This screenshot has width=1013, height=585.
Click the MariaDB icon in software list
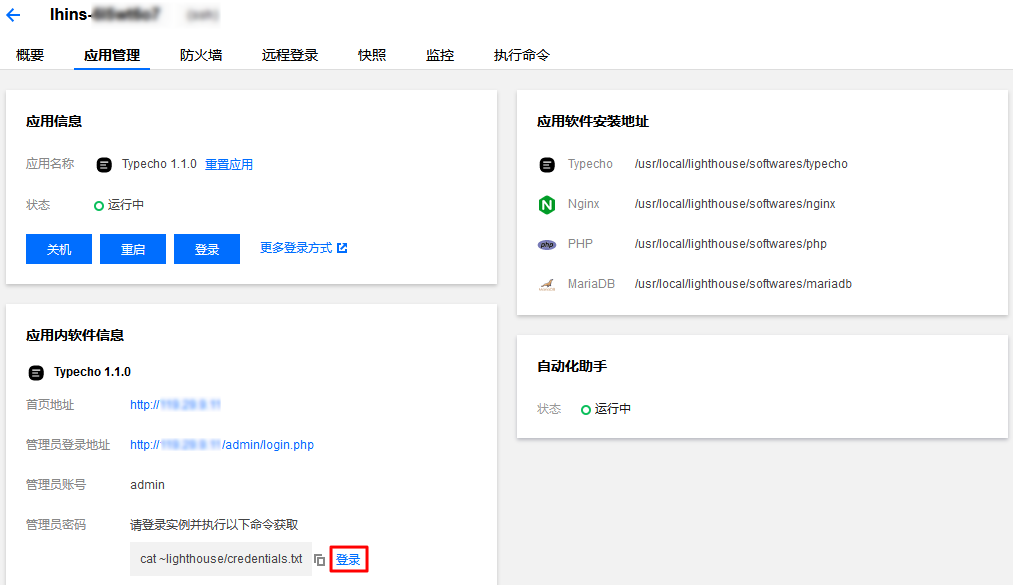547,284
